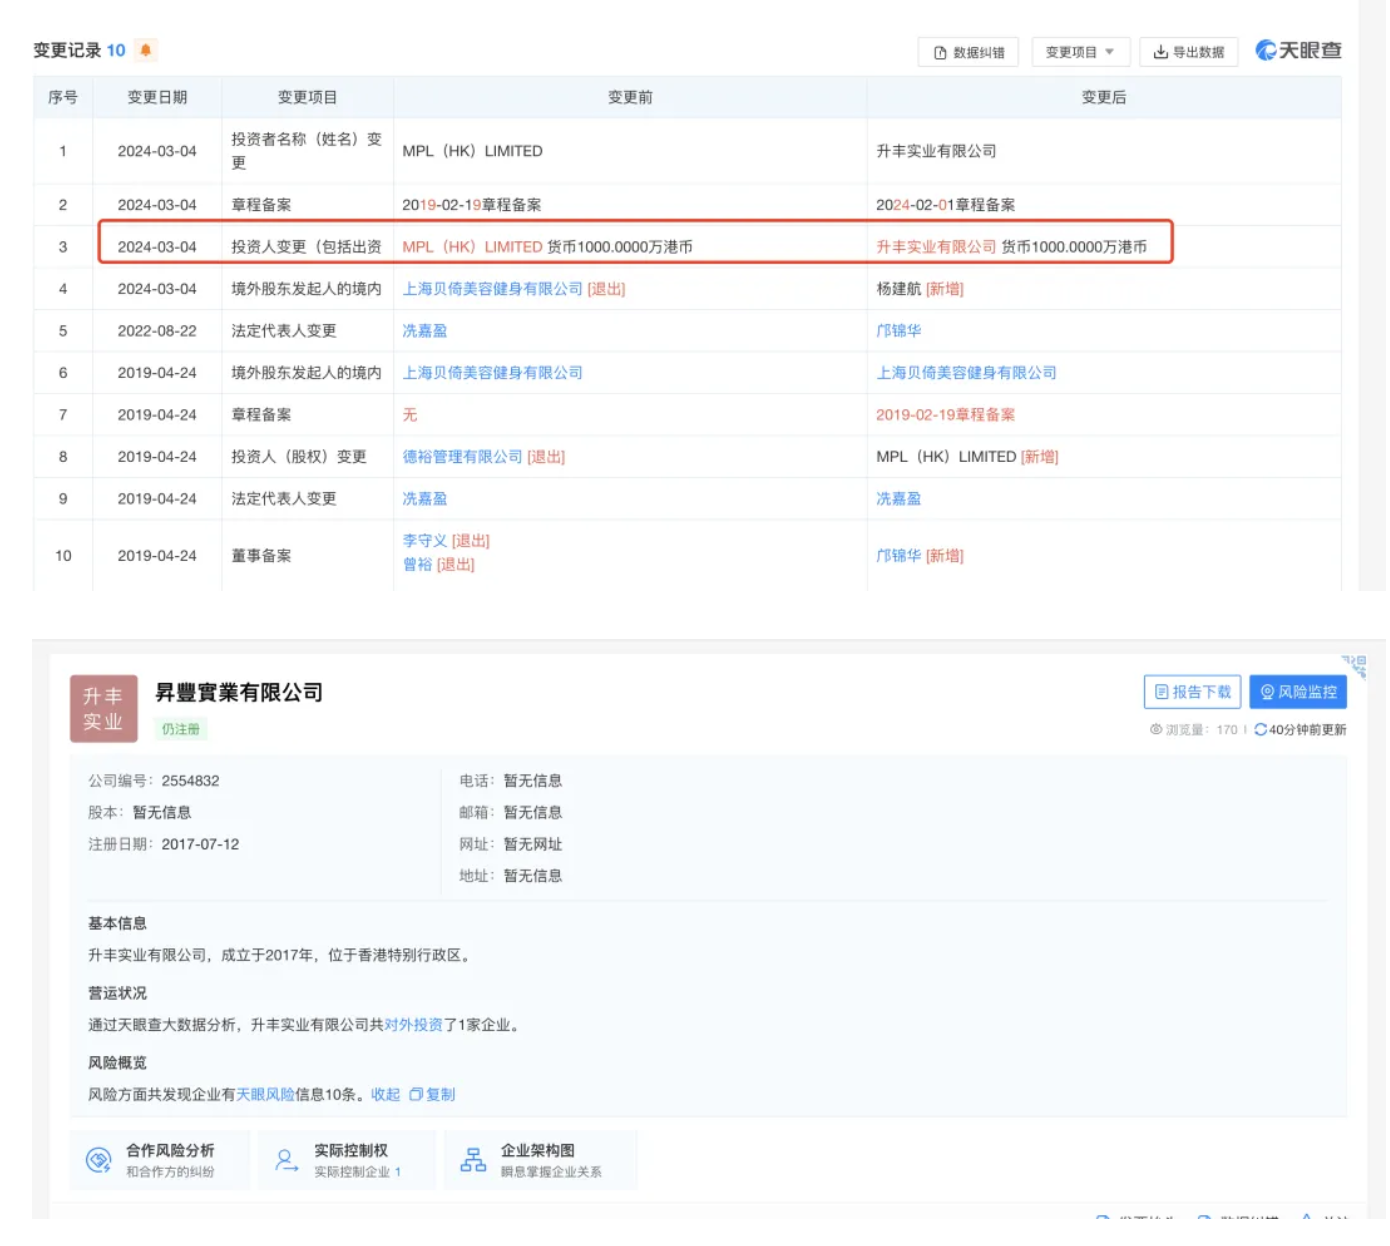Click 董事备案 in row 10

[x=261, y=556]
